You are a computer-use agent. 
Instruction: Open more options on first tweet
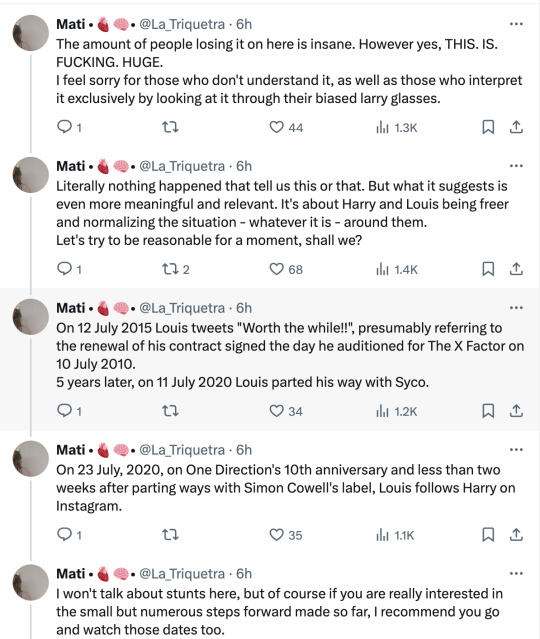[x=516, y=24]
